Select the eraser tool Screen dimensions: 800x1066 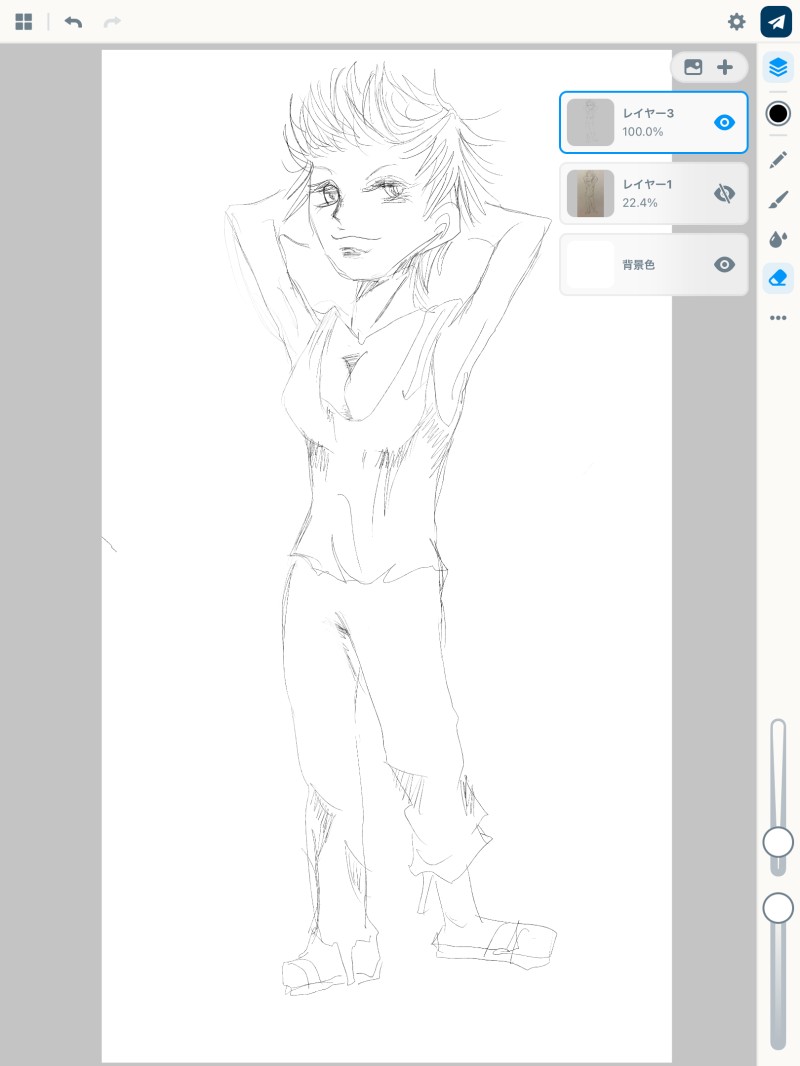tap(778, 278)
